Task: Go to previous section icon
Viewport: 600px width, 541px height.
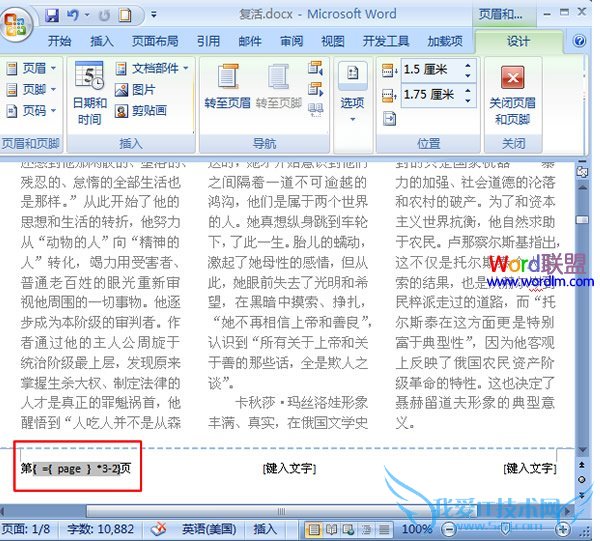Action: point(315,68)
